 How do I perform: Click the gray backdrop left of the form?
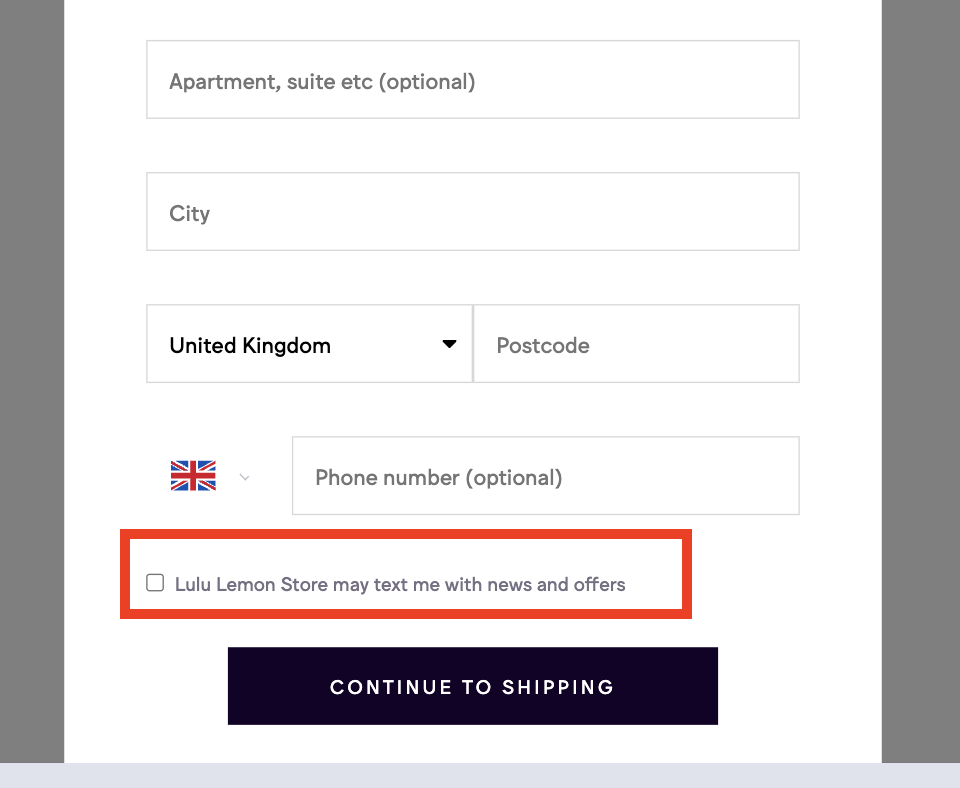(32, 380)
